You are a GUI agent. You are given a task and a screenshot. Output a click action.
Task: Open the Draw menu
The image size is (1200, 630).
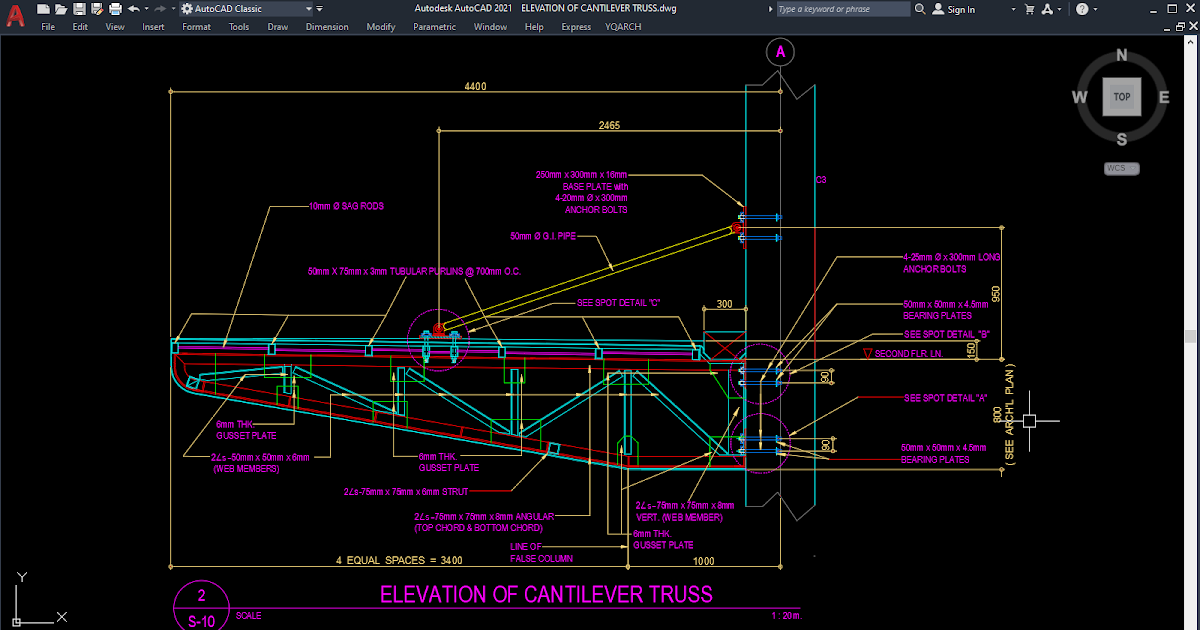(x=277, y=27)
